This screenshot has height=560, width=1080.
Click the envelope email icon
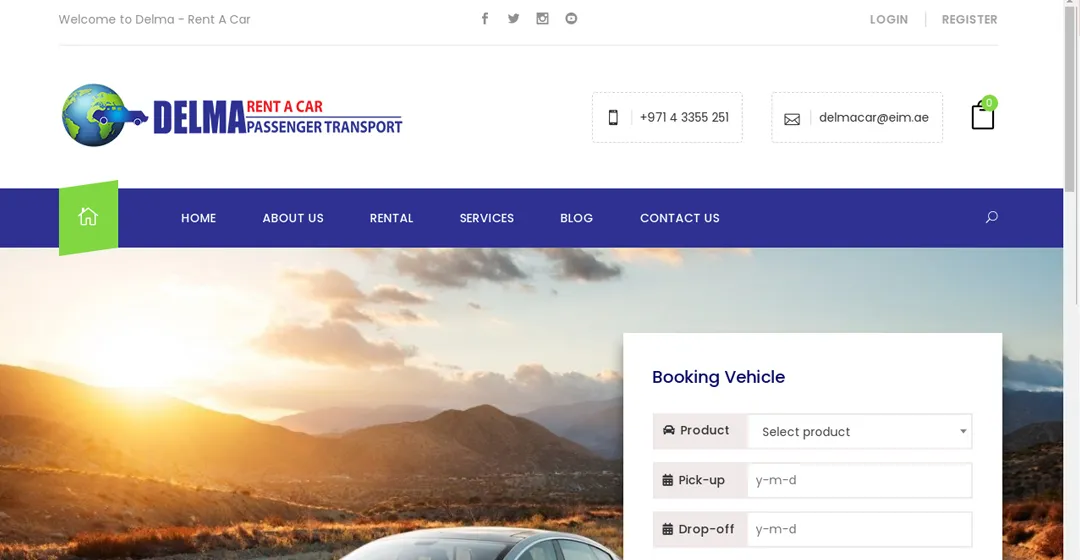coord(792,119)
